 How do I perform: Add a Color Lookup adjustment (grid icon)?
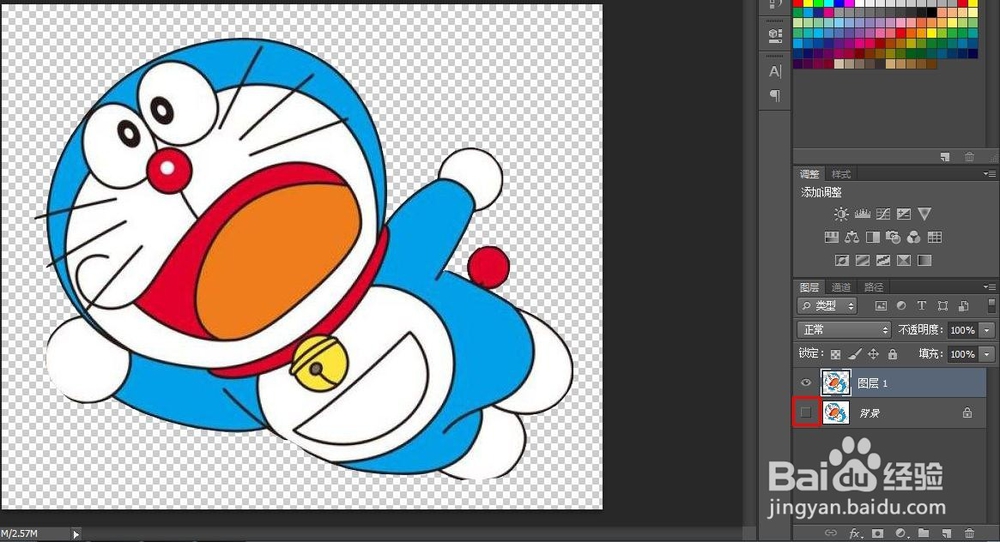click(x=934, y=238)
